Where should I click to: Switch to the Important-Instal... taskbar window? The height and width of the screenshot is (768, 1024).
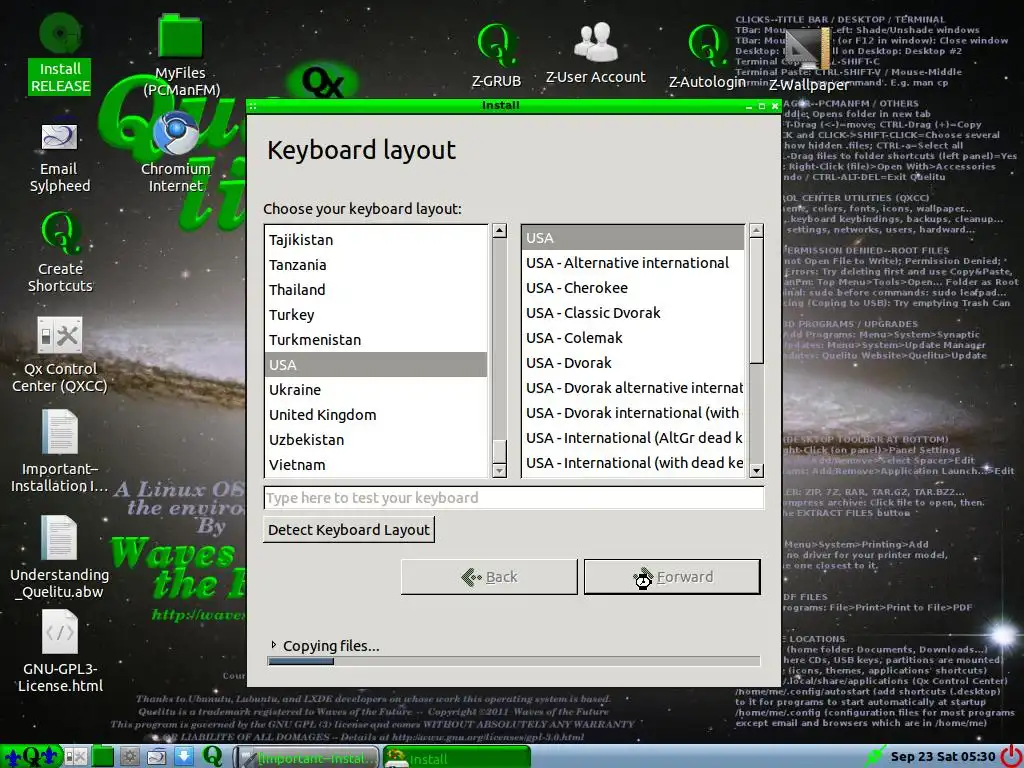tap(307, 758)
